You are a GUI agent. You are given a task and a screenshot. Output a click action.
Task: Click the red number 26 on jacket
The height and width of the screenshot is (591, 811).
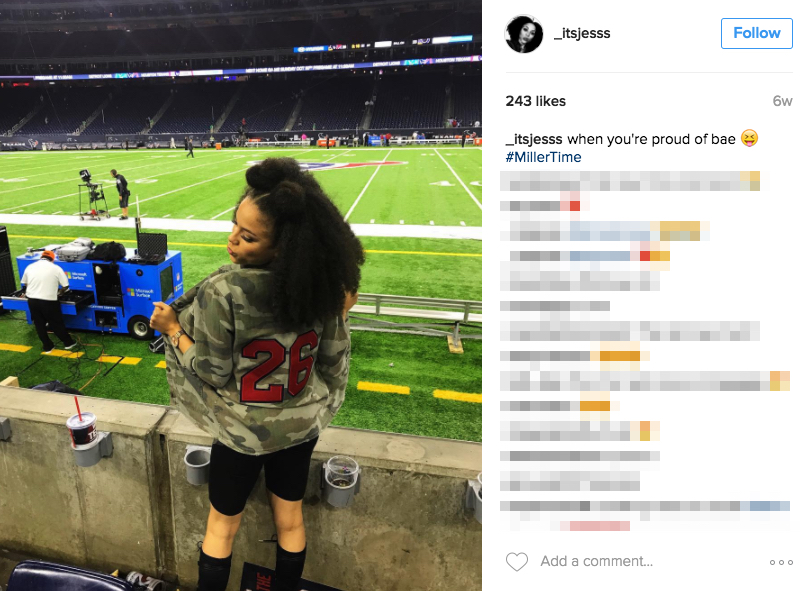click(279, 366)
